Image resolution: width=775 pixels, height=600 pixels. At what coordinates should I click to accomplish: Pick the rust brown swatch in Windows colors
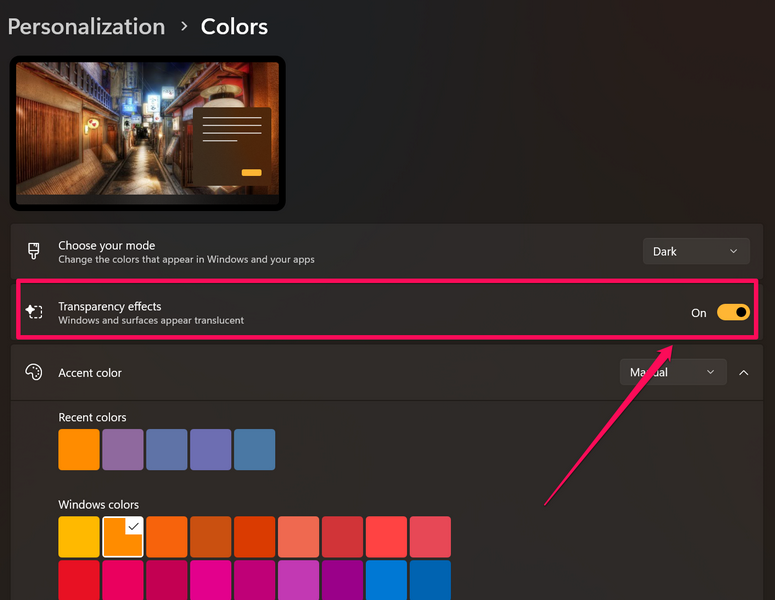(210, 537)
